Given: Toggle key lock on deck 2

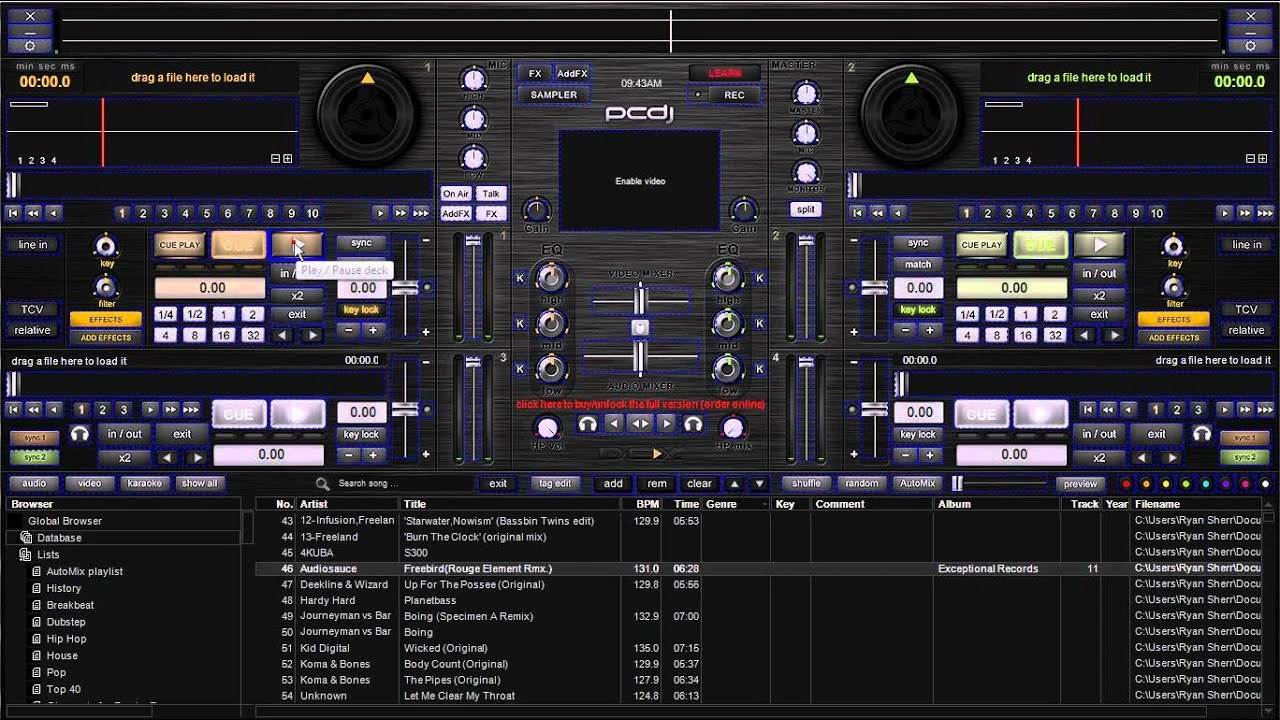Looking at the screenshot, I should tap(918, 310).
